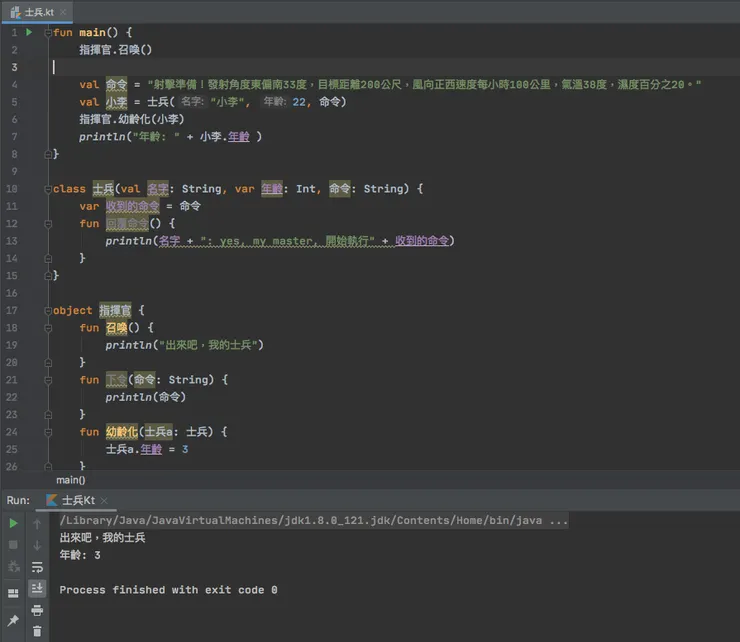Image resolution: width=740 pixels, height=642 pixels.
Task: Click the long string literal on line 4
Action: coord(424,84)
